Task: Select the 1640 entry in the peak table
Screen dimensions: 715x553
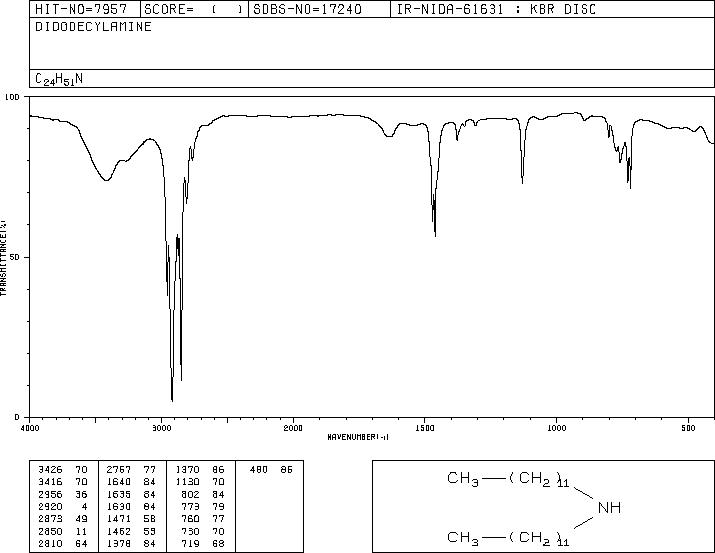Action: [x=119, y=482]
